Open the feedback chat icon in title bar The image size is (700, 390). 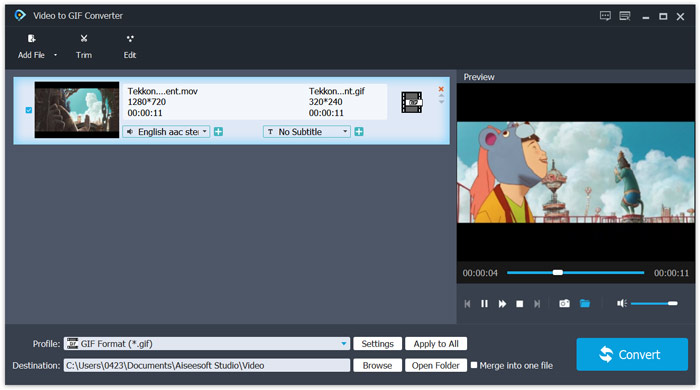(605, 17)
